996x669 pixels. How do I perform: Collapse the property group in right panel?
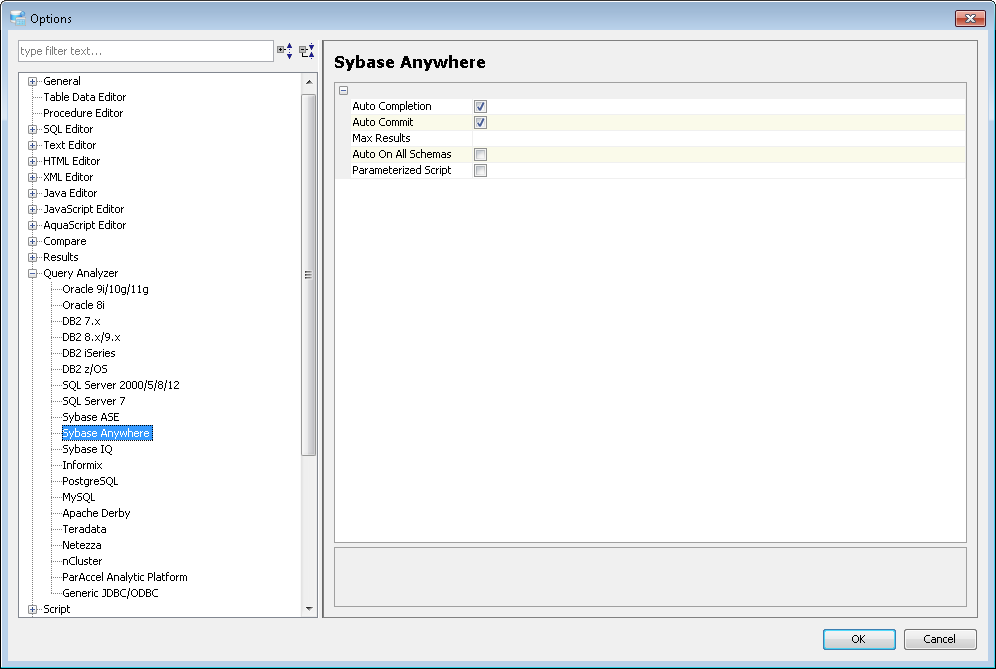point(344,90)
